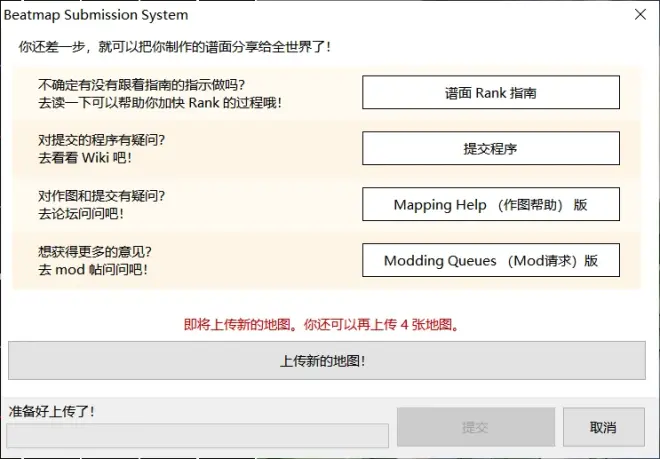The width and height of the screenshot is (660, 459).
Task: Click the text 去读一下可以帮助你加快 Rank 的过程哦!
Action: (160, 103)
